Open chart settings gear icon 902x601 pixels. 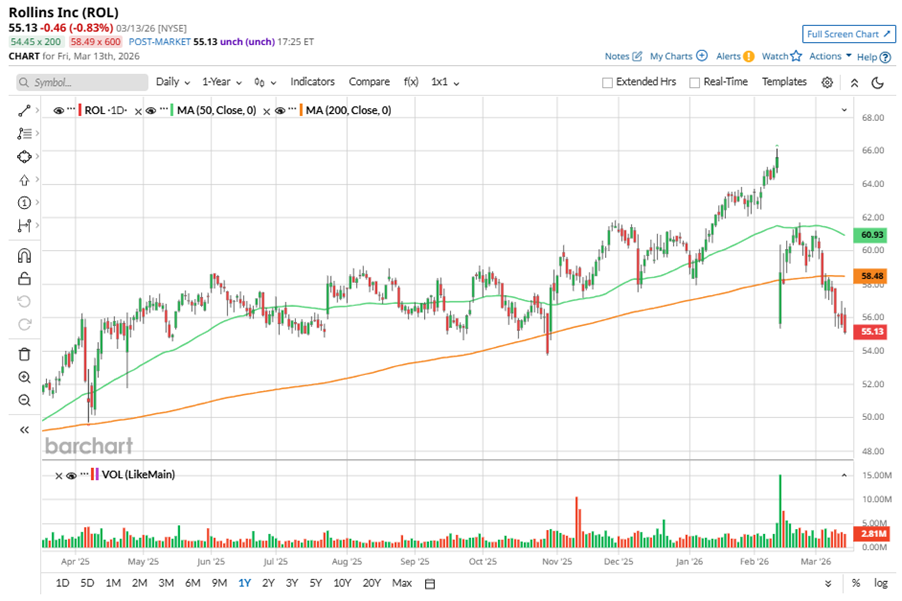click(x=827, y=82)
